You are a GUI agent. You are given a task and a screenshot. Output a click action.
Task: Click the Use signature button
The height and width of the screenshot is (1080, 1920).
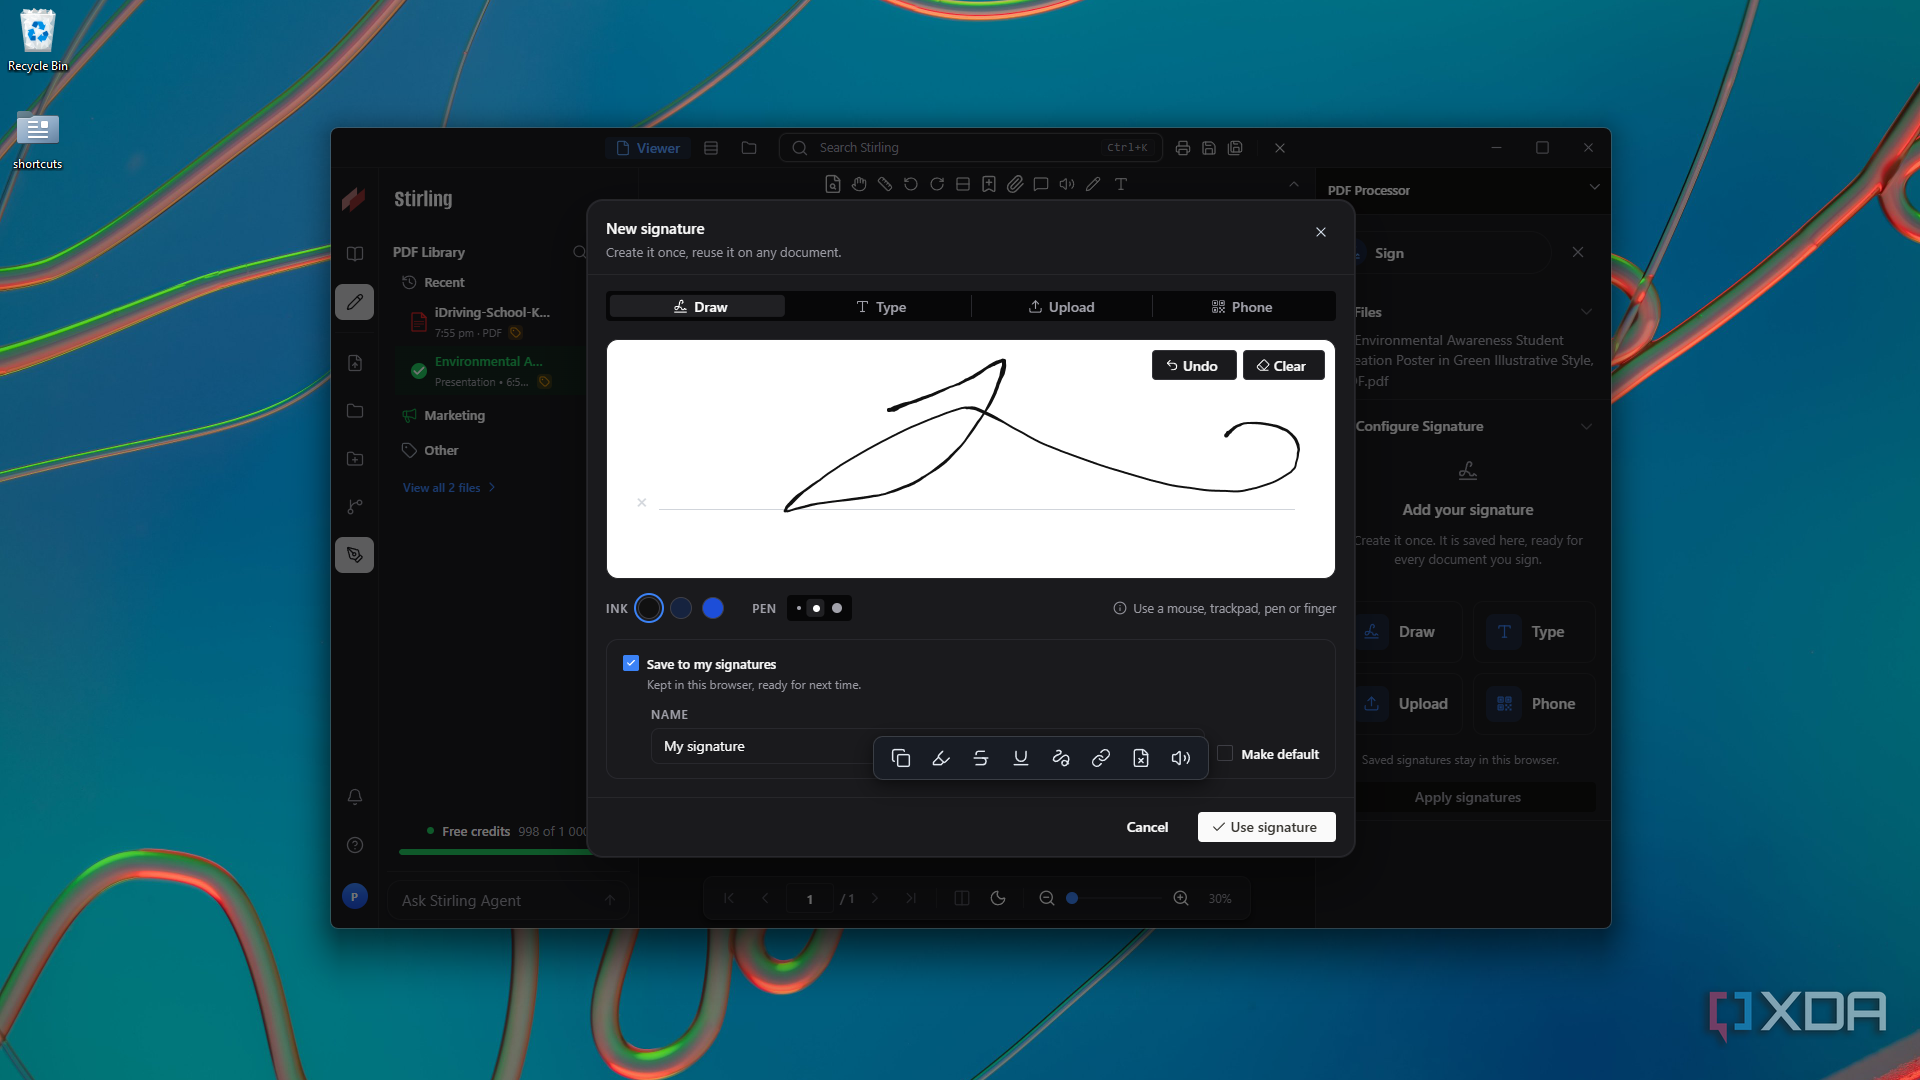(1266, 827)
